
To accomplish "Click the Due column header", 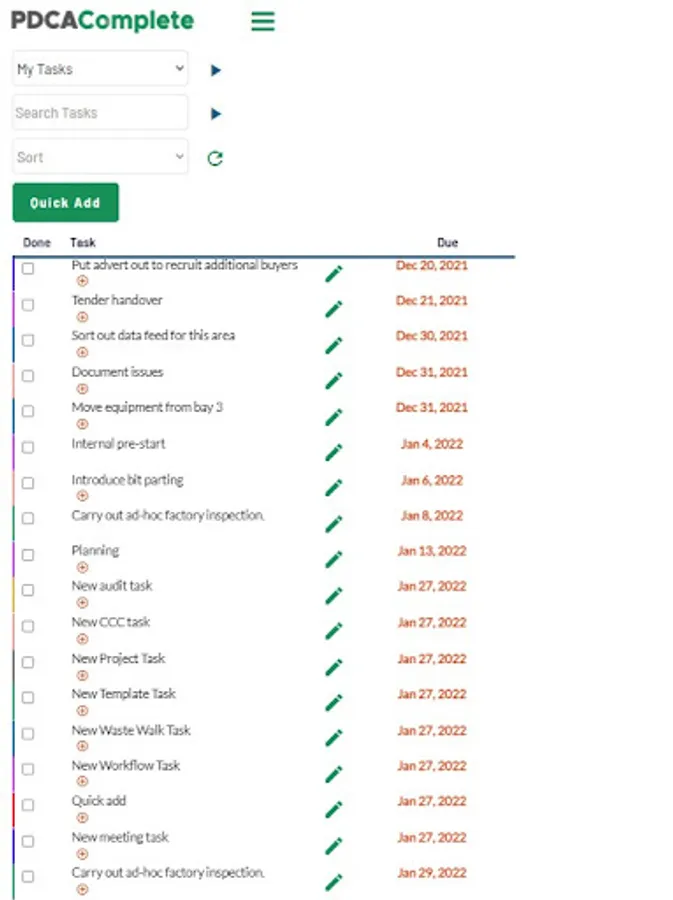I will click(x=447, y=243).
